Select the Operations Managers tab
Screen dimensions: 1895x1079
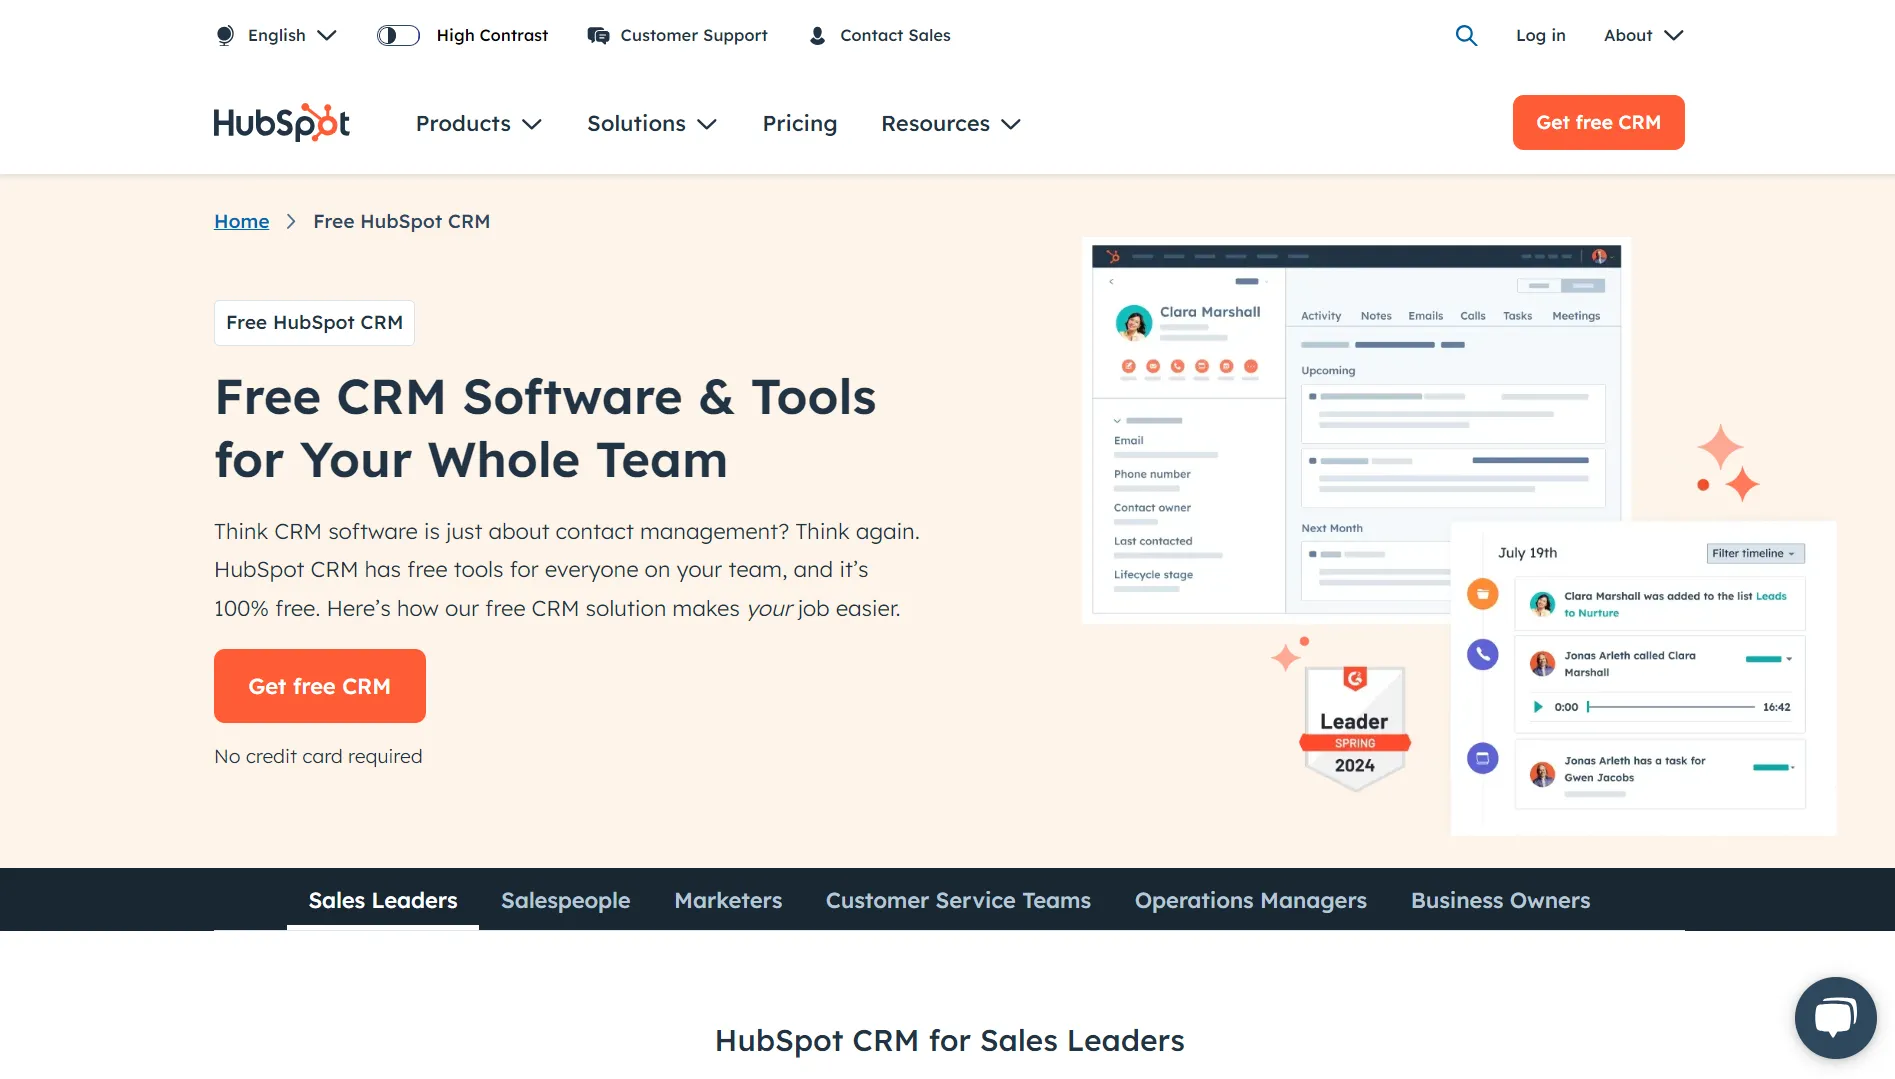point(1251,900)
